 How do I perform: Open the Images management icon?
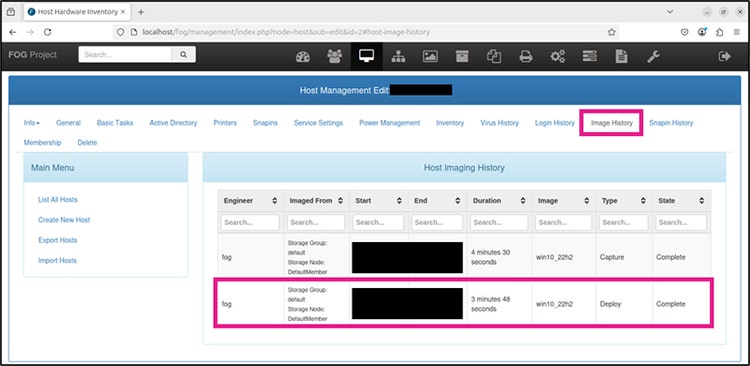(x=430, y=56)
